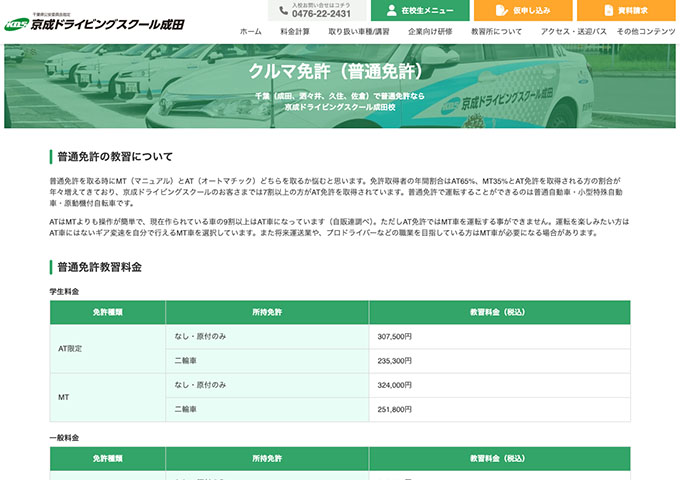This screenshot has width=680, height=480.
Task: Click the heading 普通免許教習料金
Action: click(x=99, y=267)
